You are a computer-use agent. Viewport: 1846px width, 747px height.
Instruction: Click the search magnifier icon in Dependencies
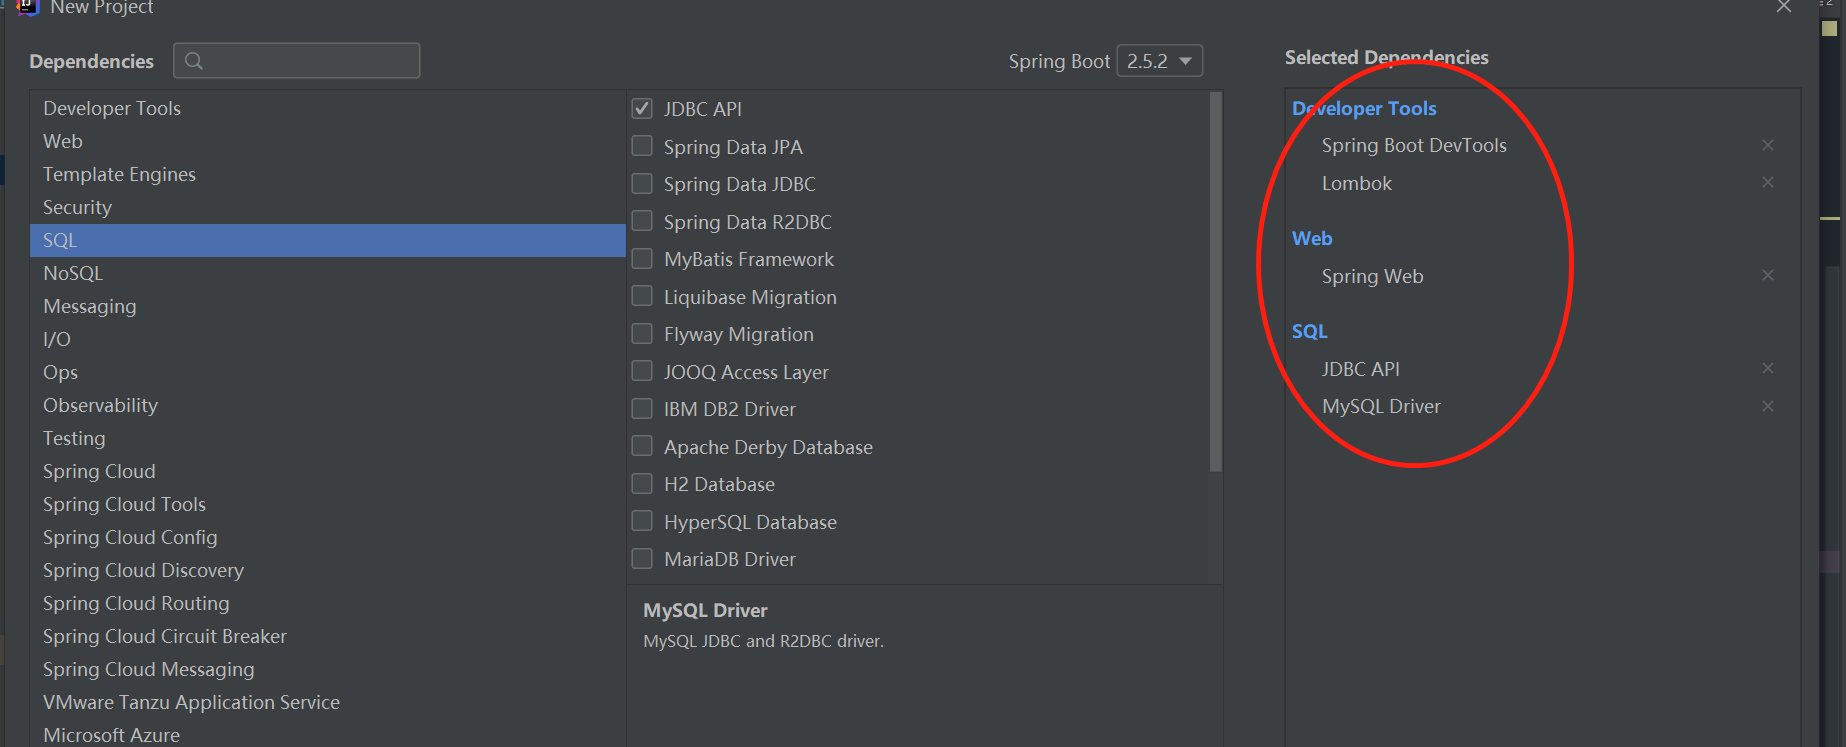tap(194, 61)
